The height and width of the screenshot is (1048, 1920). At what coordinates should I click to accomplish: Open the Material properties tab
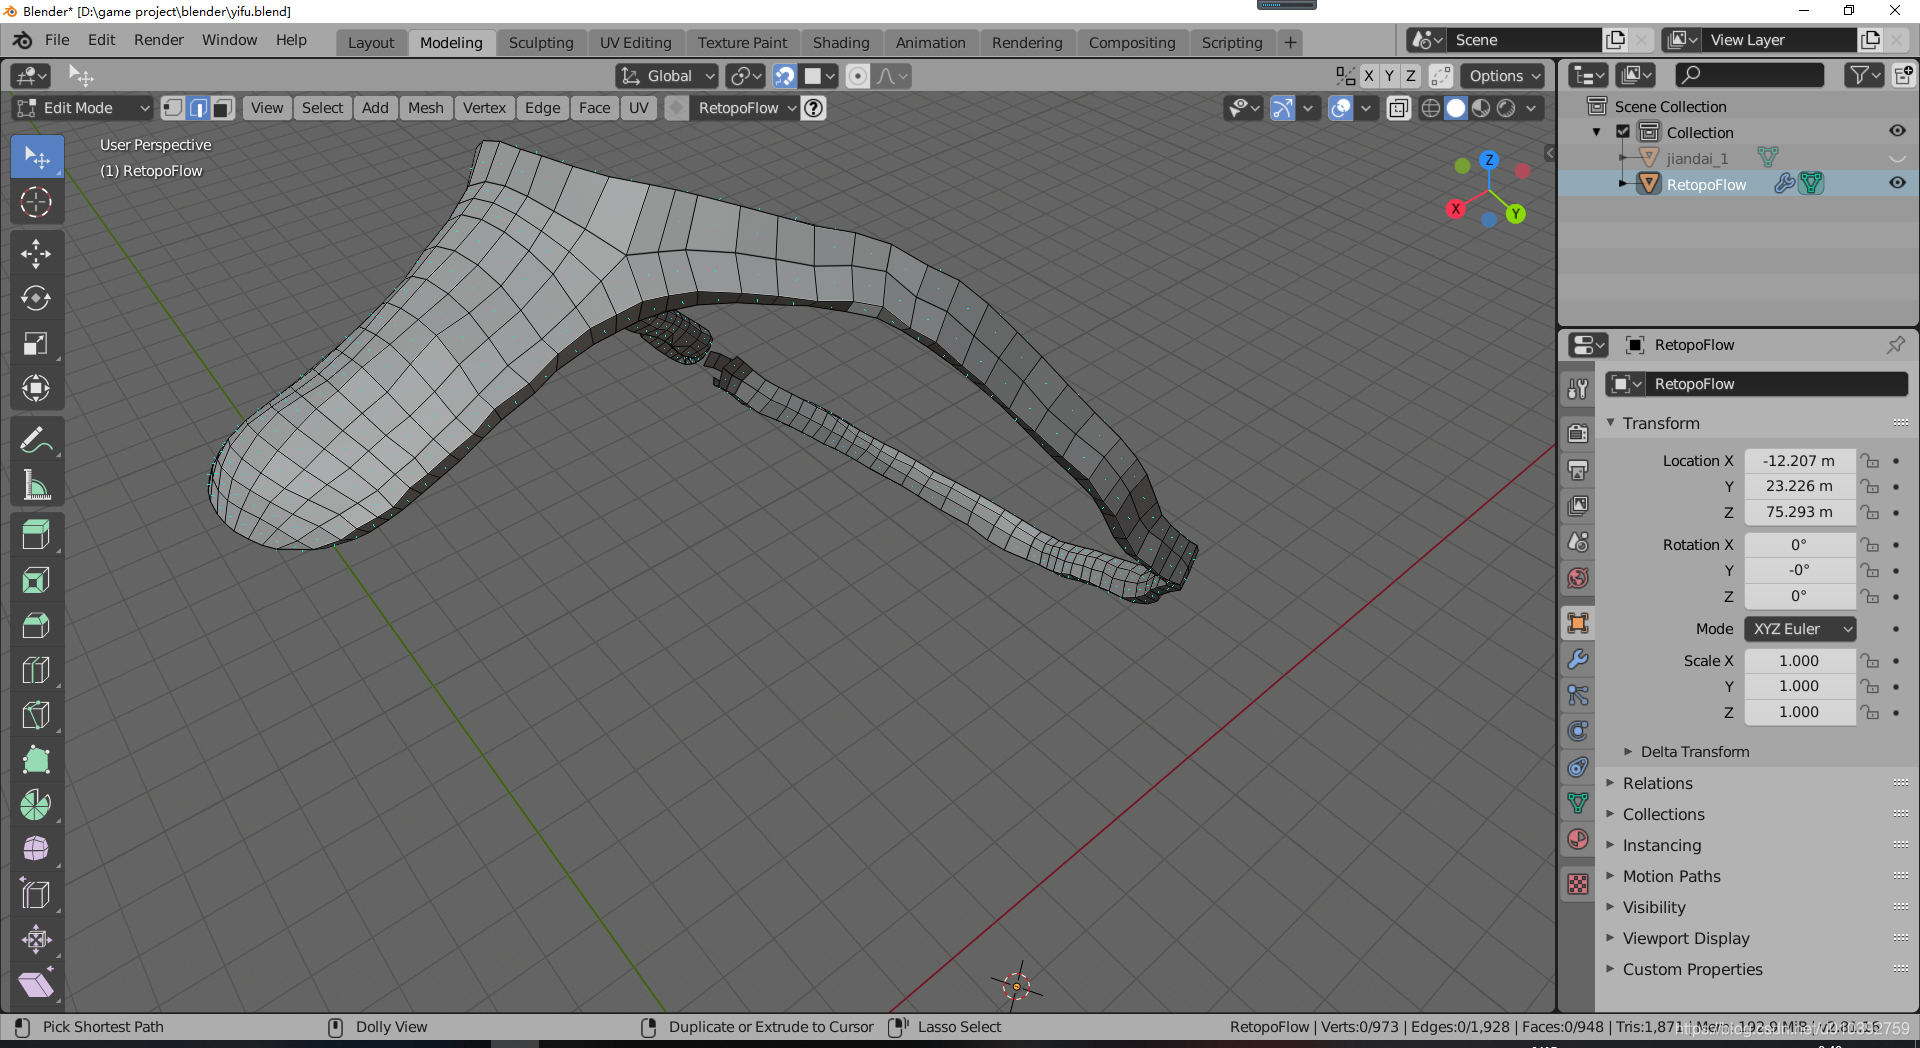pyautogui.click(x=1578, y=839)
